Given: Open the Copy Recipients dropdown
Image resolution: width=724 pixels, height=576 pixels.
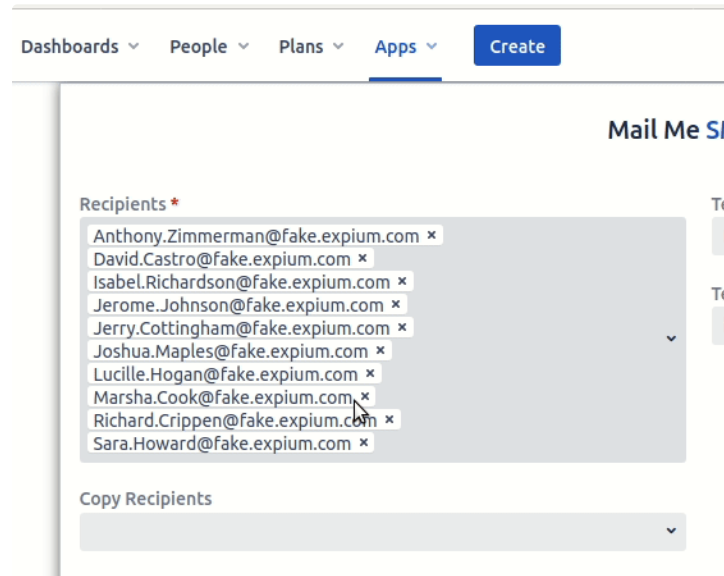Looking at the screenshot, I should (x=671, y=532).
